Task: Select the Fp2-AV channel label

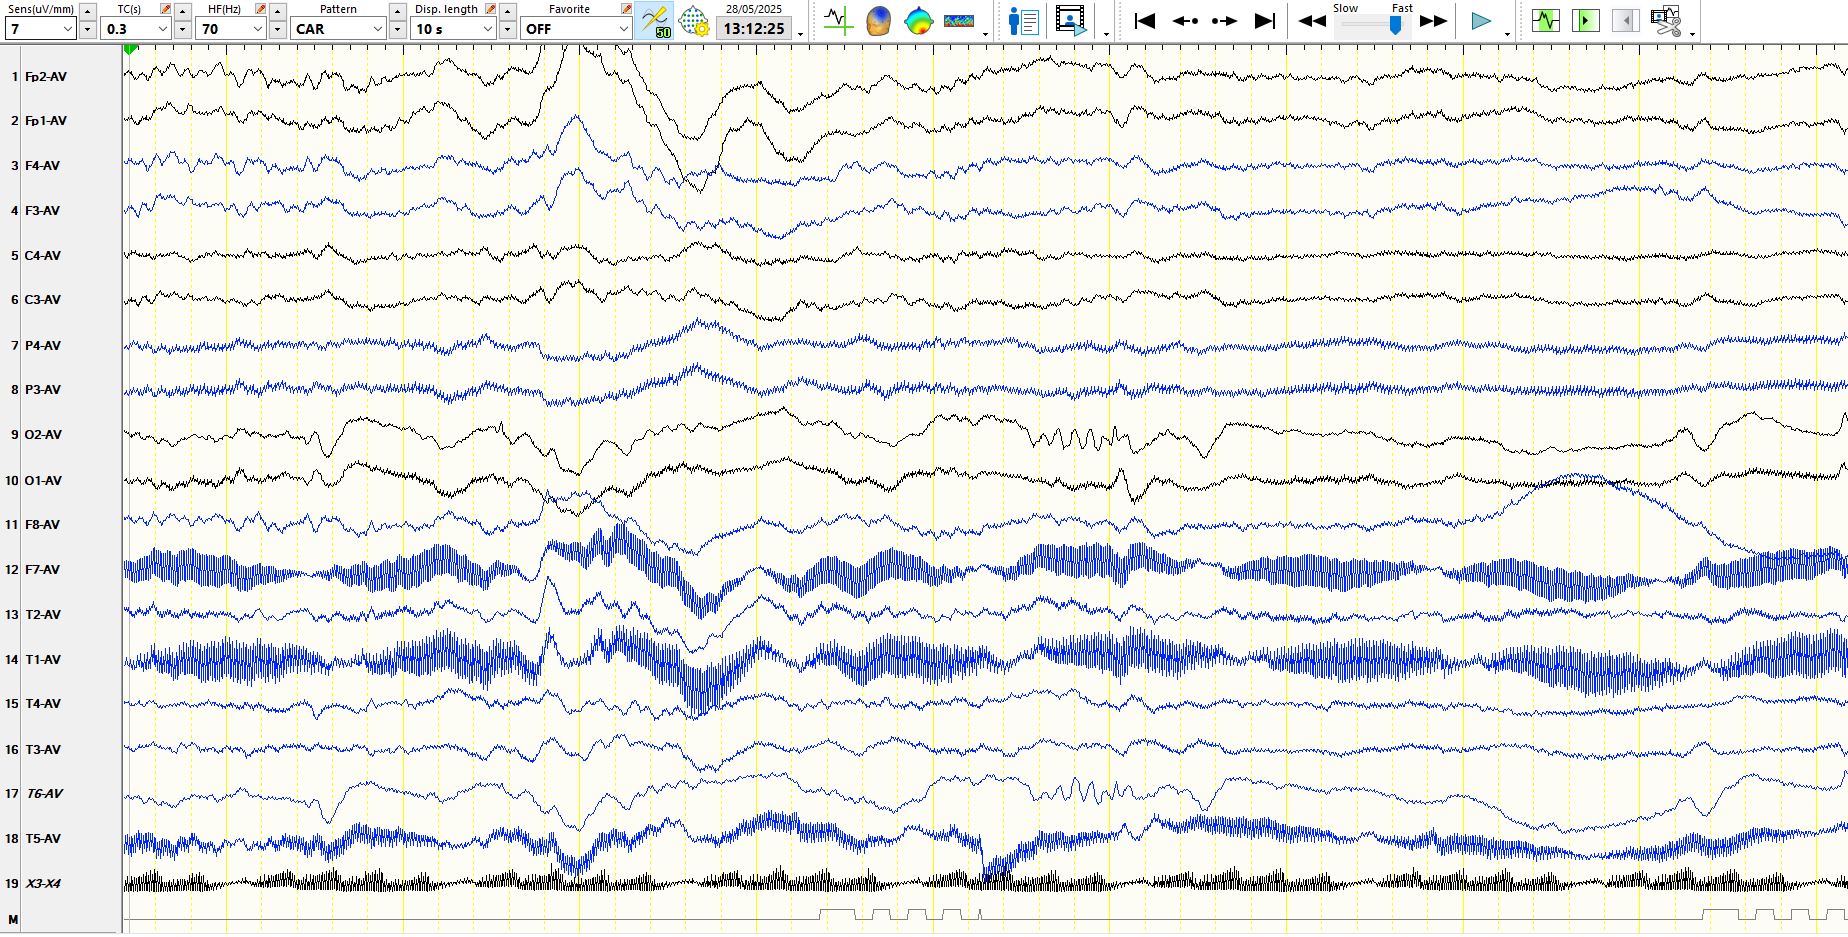Action: click(46, 76)
